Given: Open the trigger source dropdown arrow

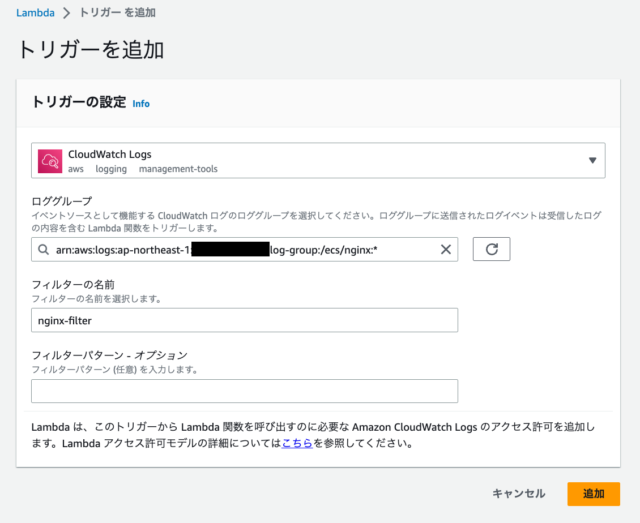Looking at the screenshot, I should [x=592, y=160].
